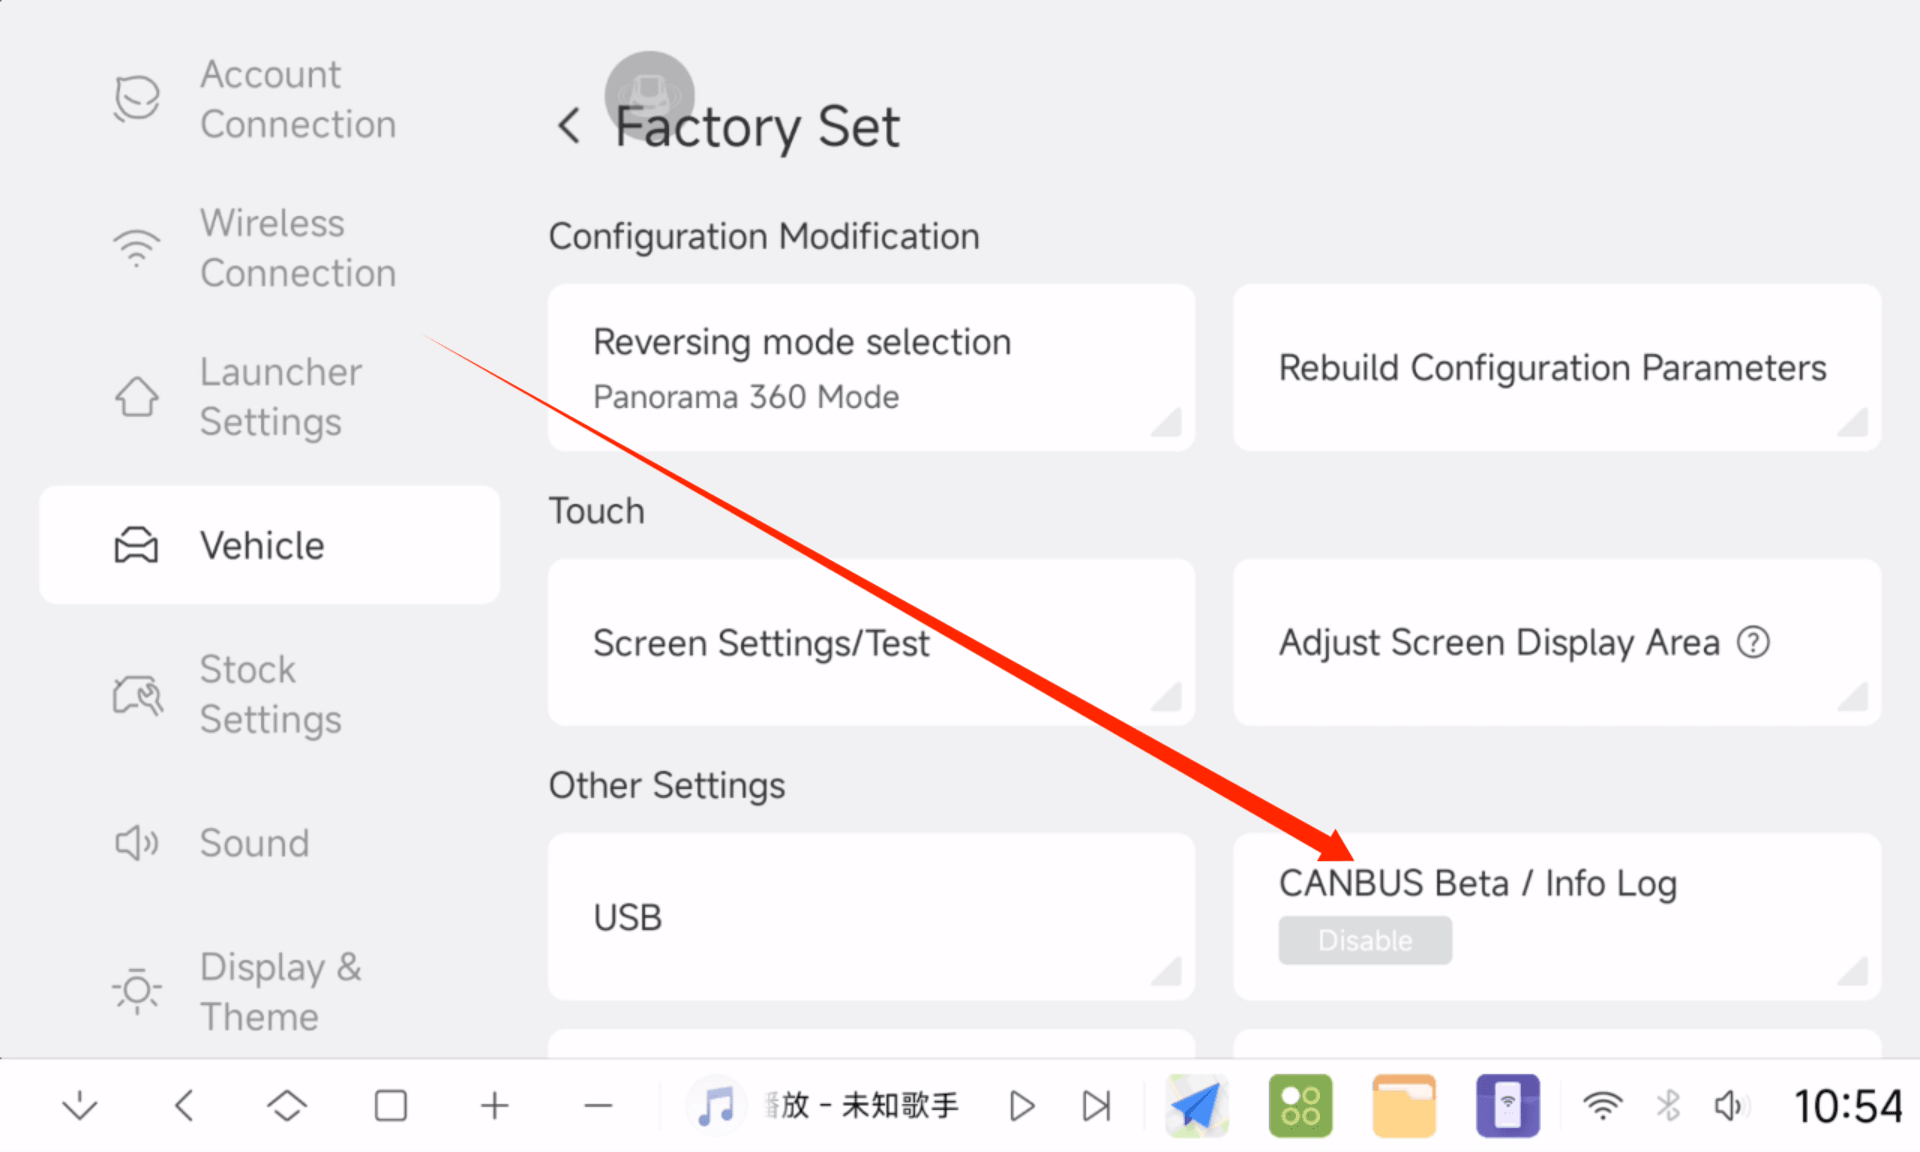This screenshot has width=1920, height=1152.
Task: Skip to next track
Action: tap(1097, 1106)
